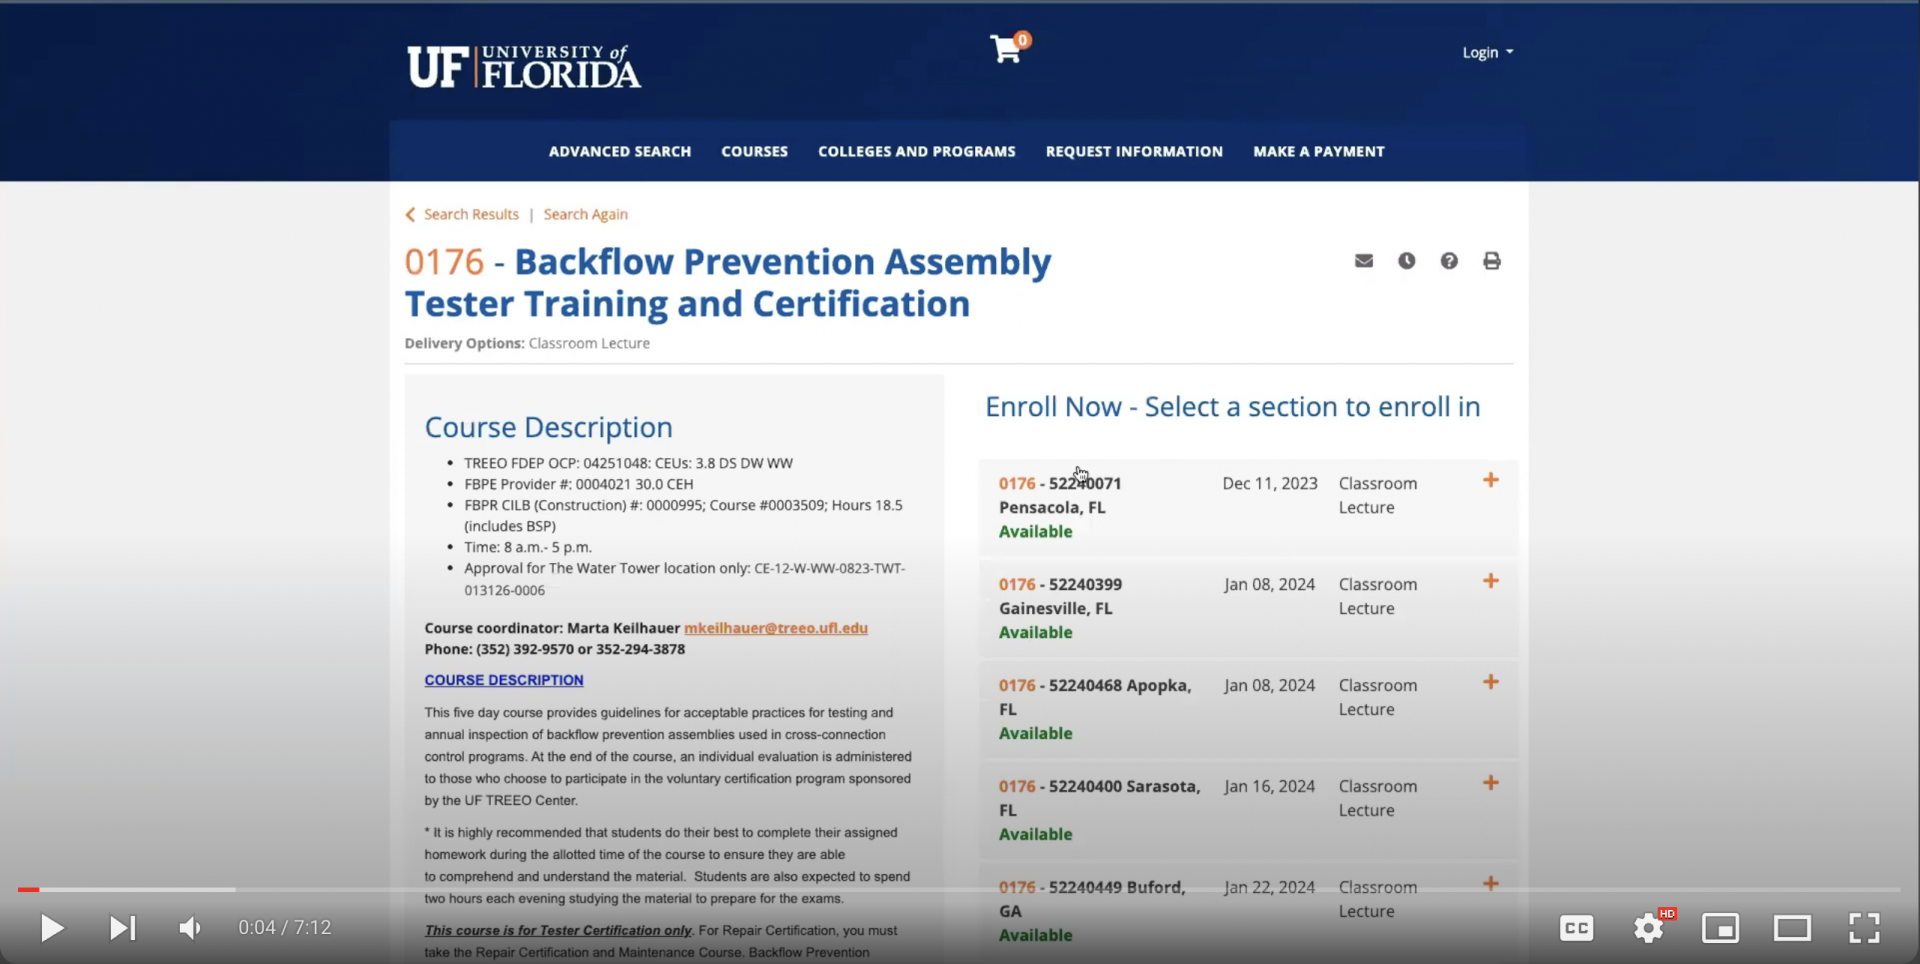1920x964 pixels.
Task: Switch to theater mode
Action: click(1793, 928)
